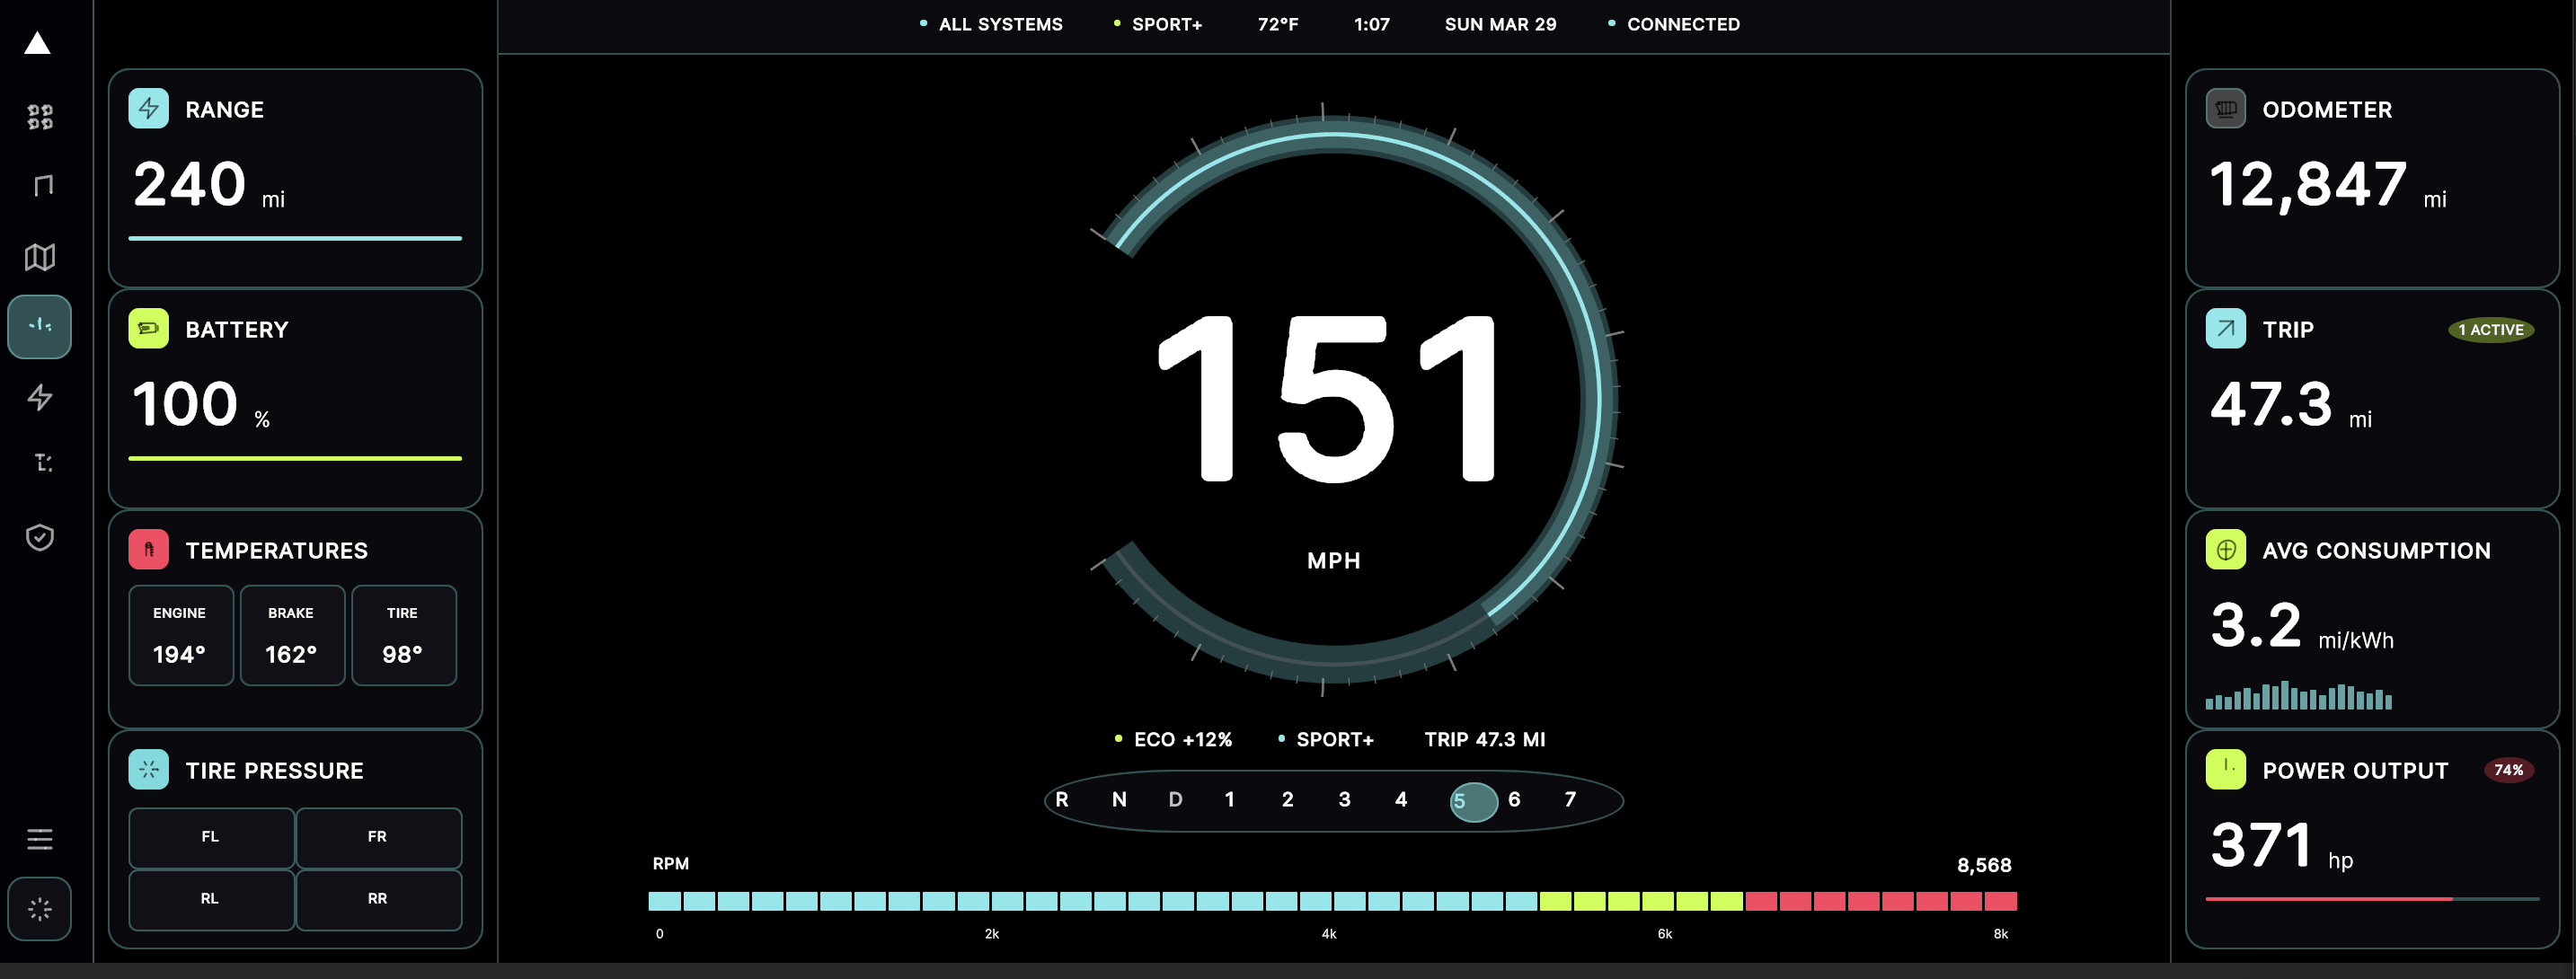Click the Engine temperature tile

(x=181, y=635)
